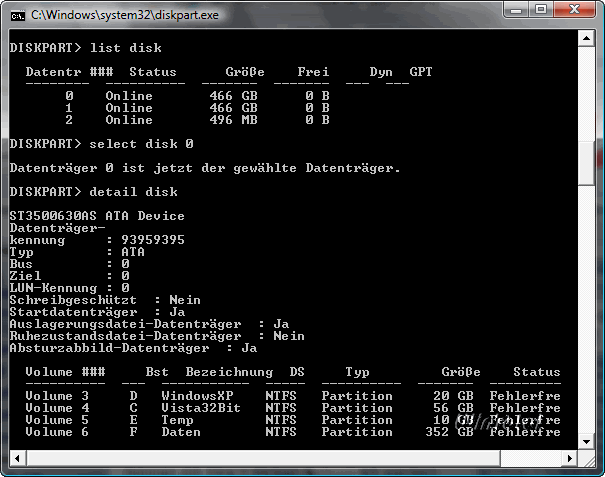Click the 'Status' header in the volume table
This screenshot has width=605, height=477.
(x=537, y=372)
